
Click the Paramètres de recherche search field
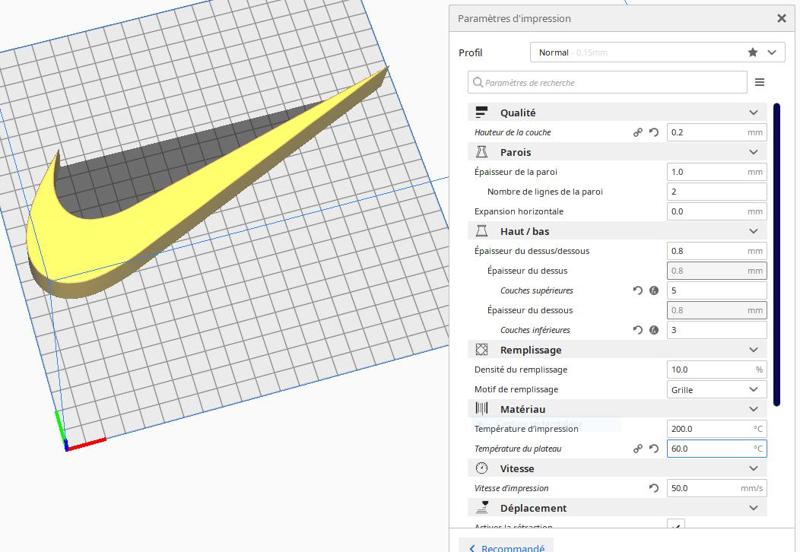tap(607, 82)
